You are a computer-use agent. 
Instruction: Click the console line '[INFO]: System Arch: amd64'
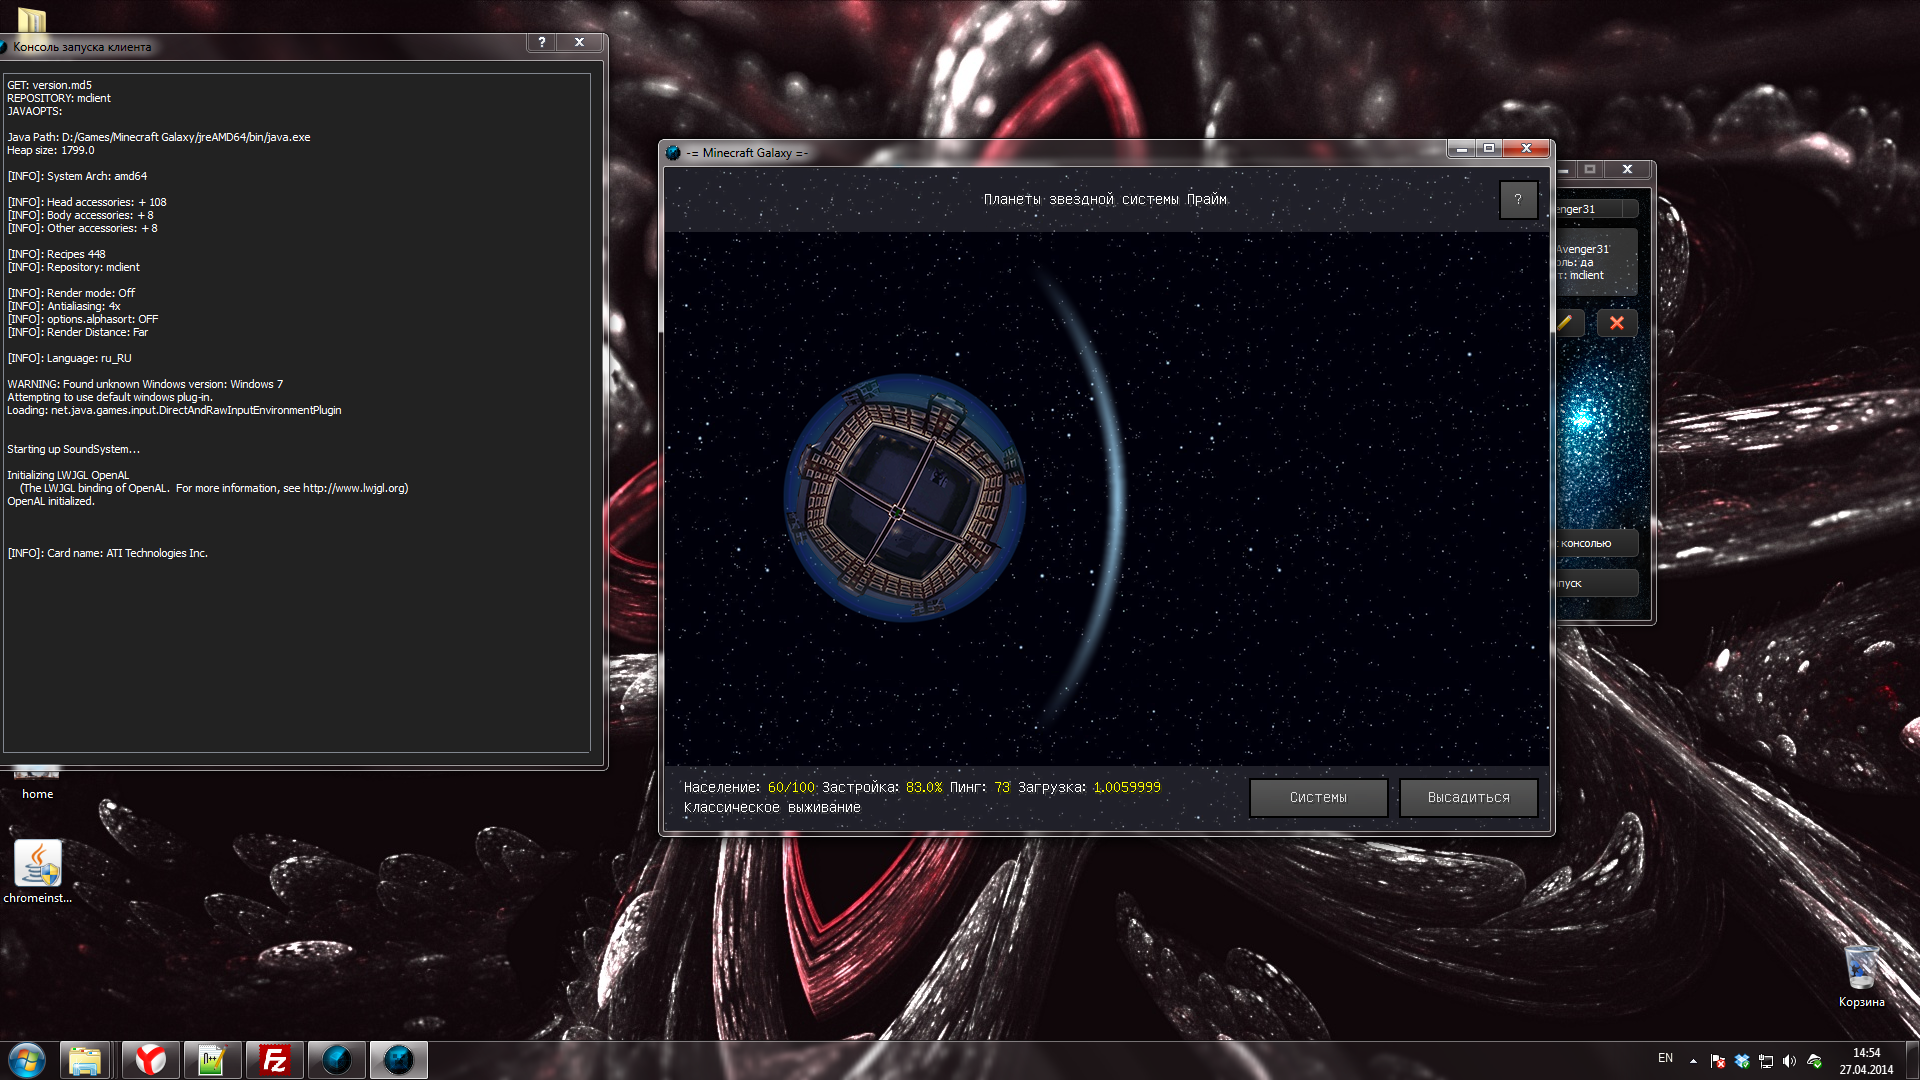click(77, 176)
